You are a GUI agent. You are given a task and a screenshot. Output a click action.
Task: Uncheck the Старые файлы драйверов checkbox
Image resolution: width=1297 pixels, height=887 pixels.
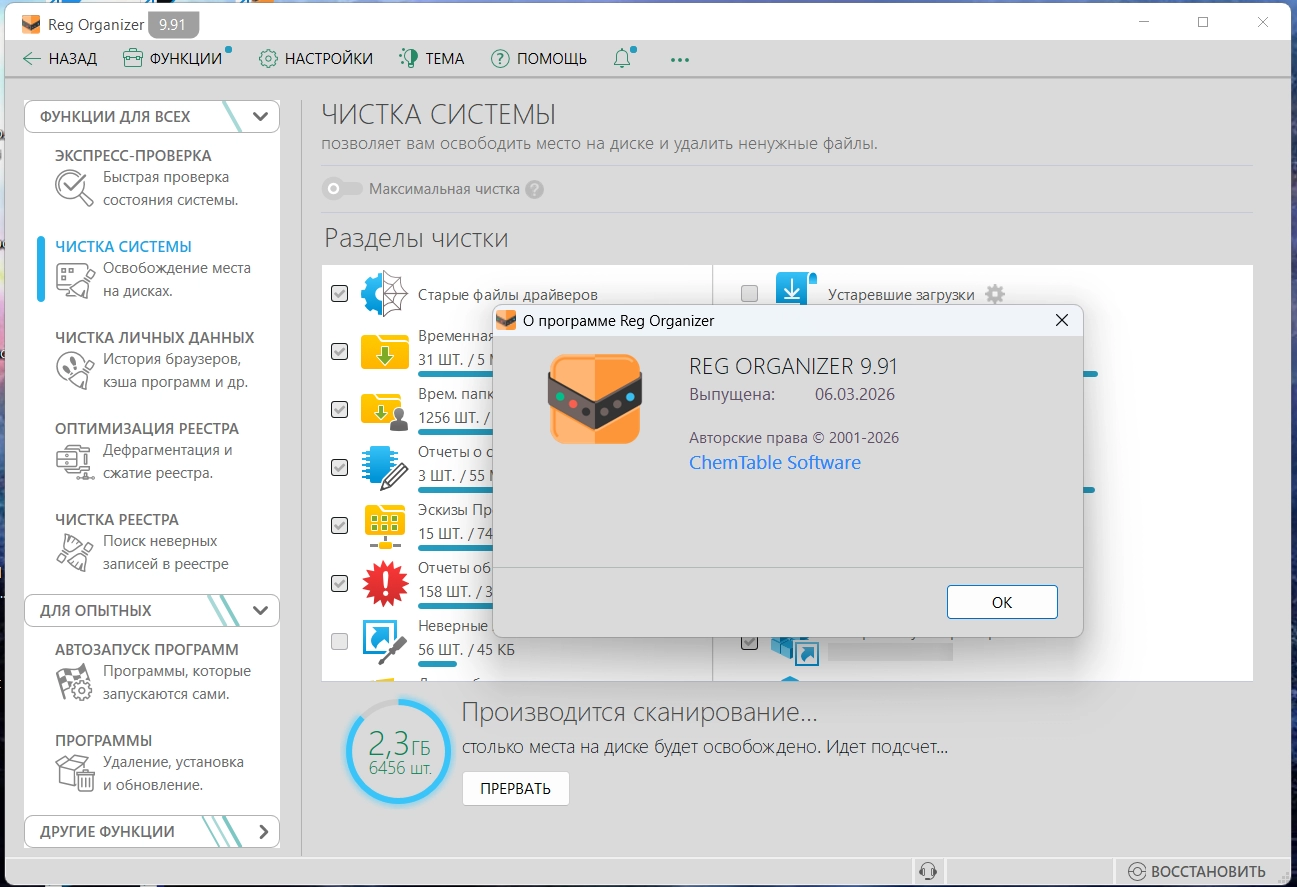[340, 294]
